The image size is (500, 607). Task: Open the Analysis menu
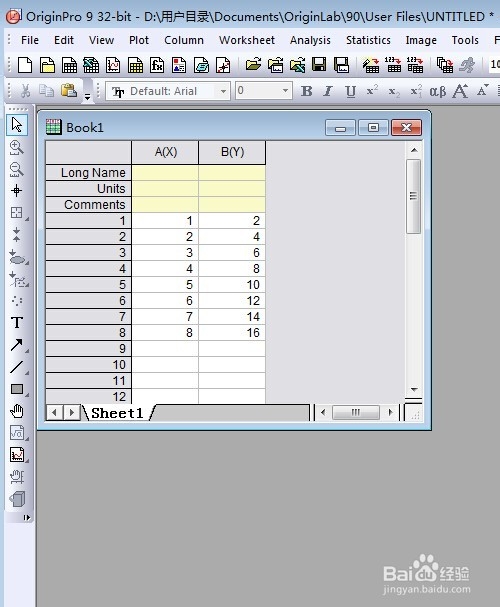310,40
